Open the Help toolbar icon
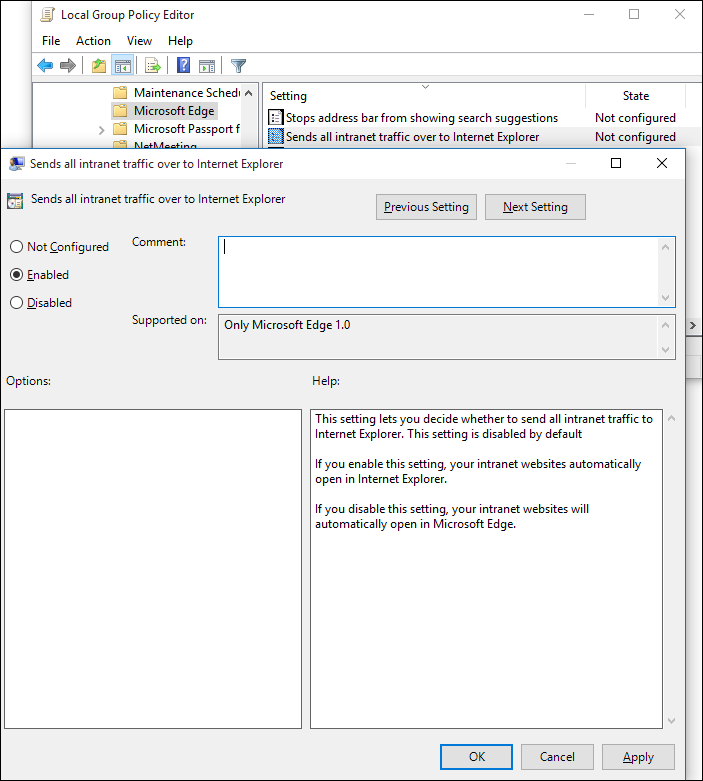 (183, 66)
